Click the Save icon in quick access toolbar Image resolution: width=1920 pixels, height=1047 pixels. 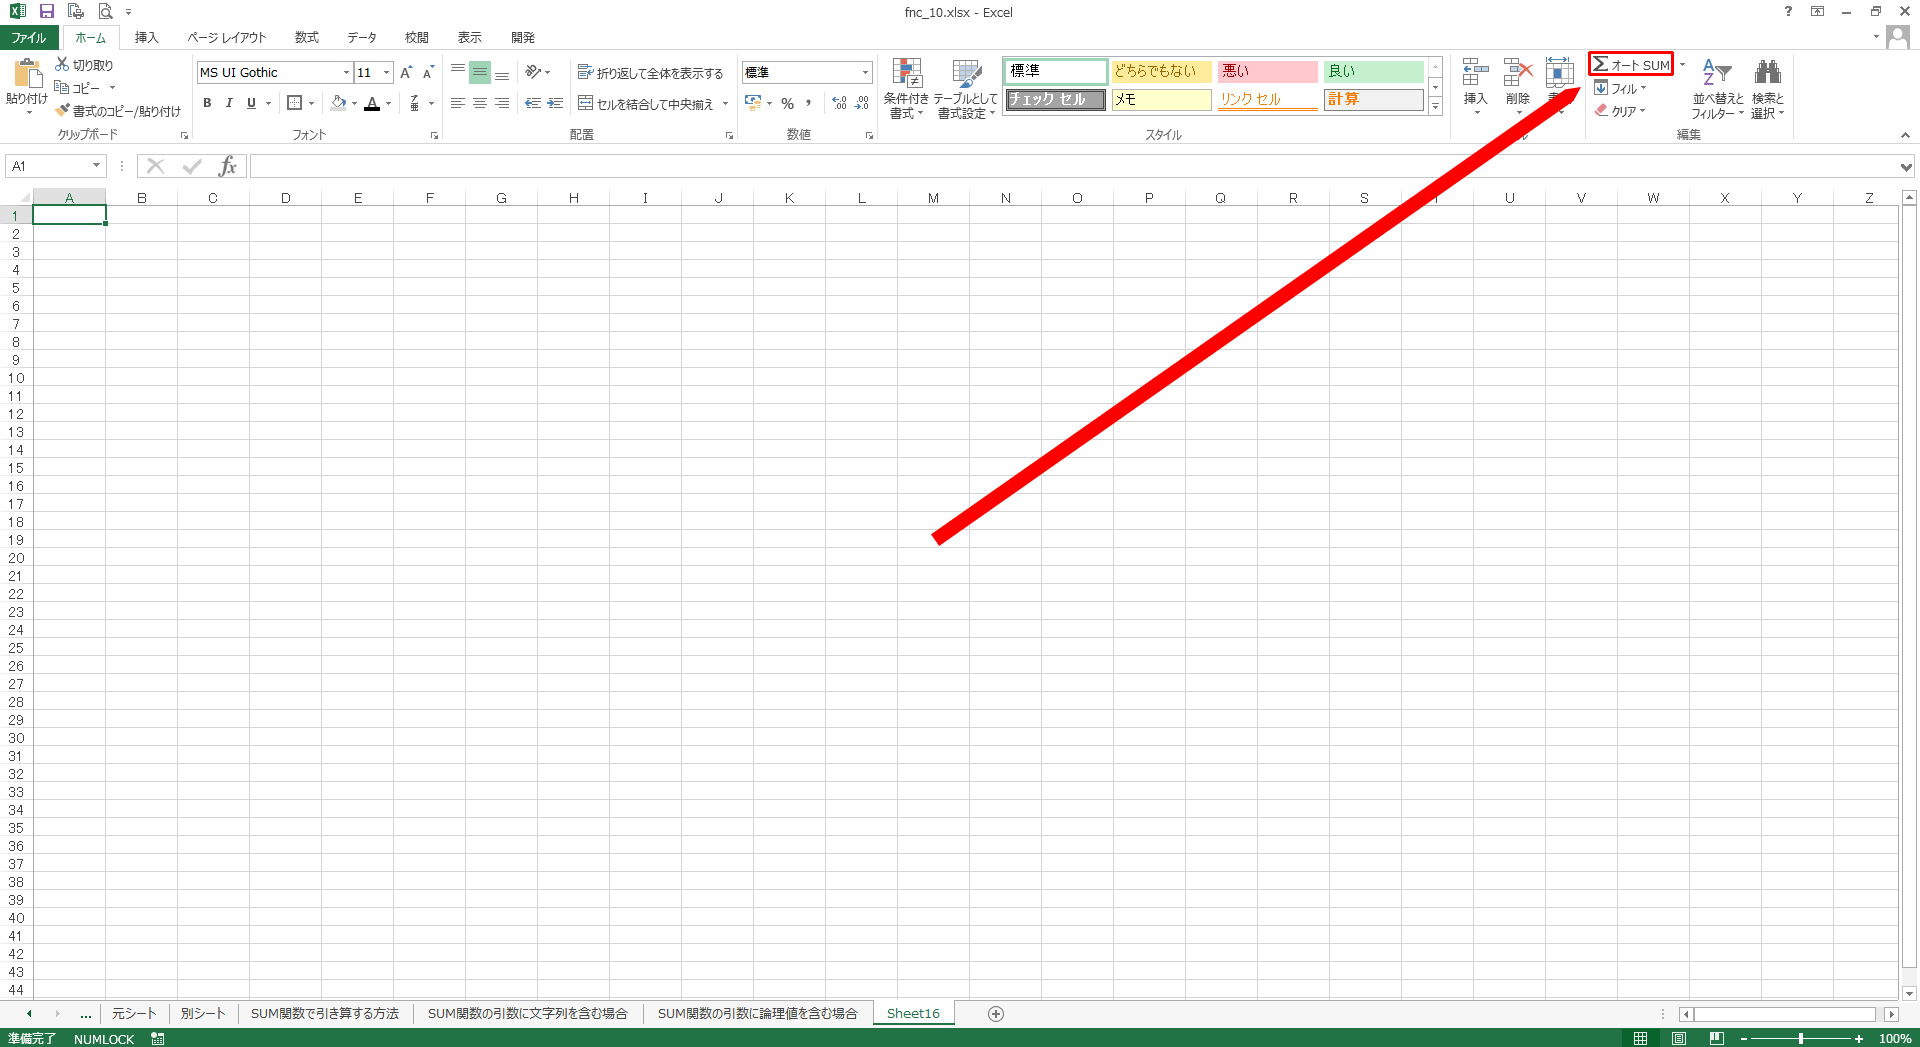46,12
